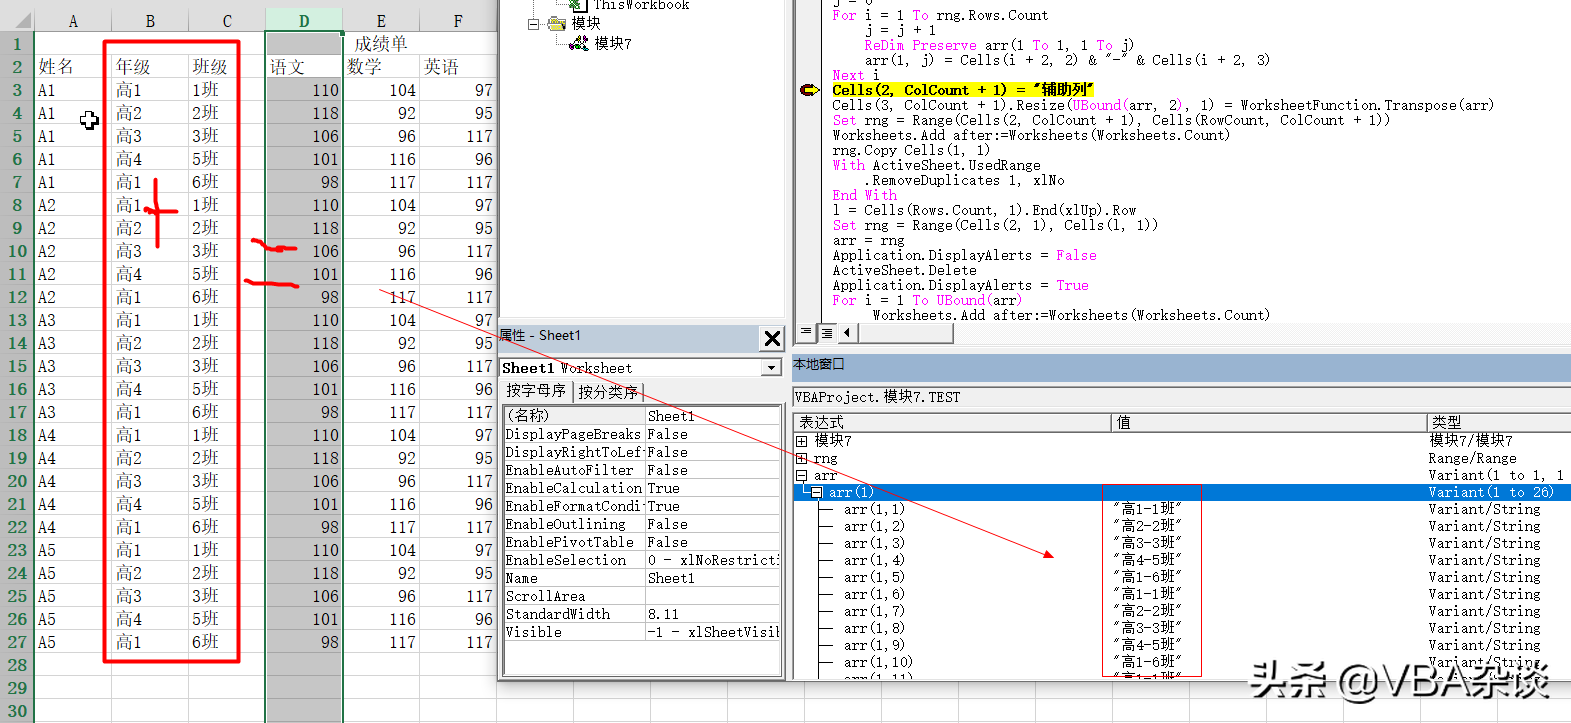The height and width of the screenshot is (723, 1571).
Task: Switch to 按字母序 tab
Action: 536,391
